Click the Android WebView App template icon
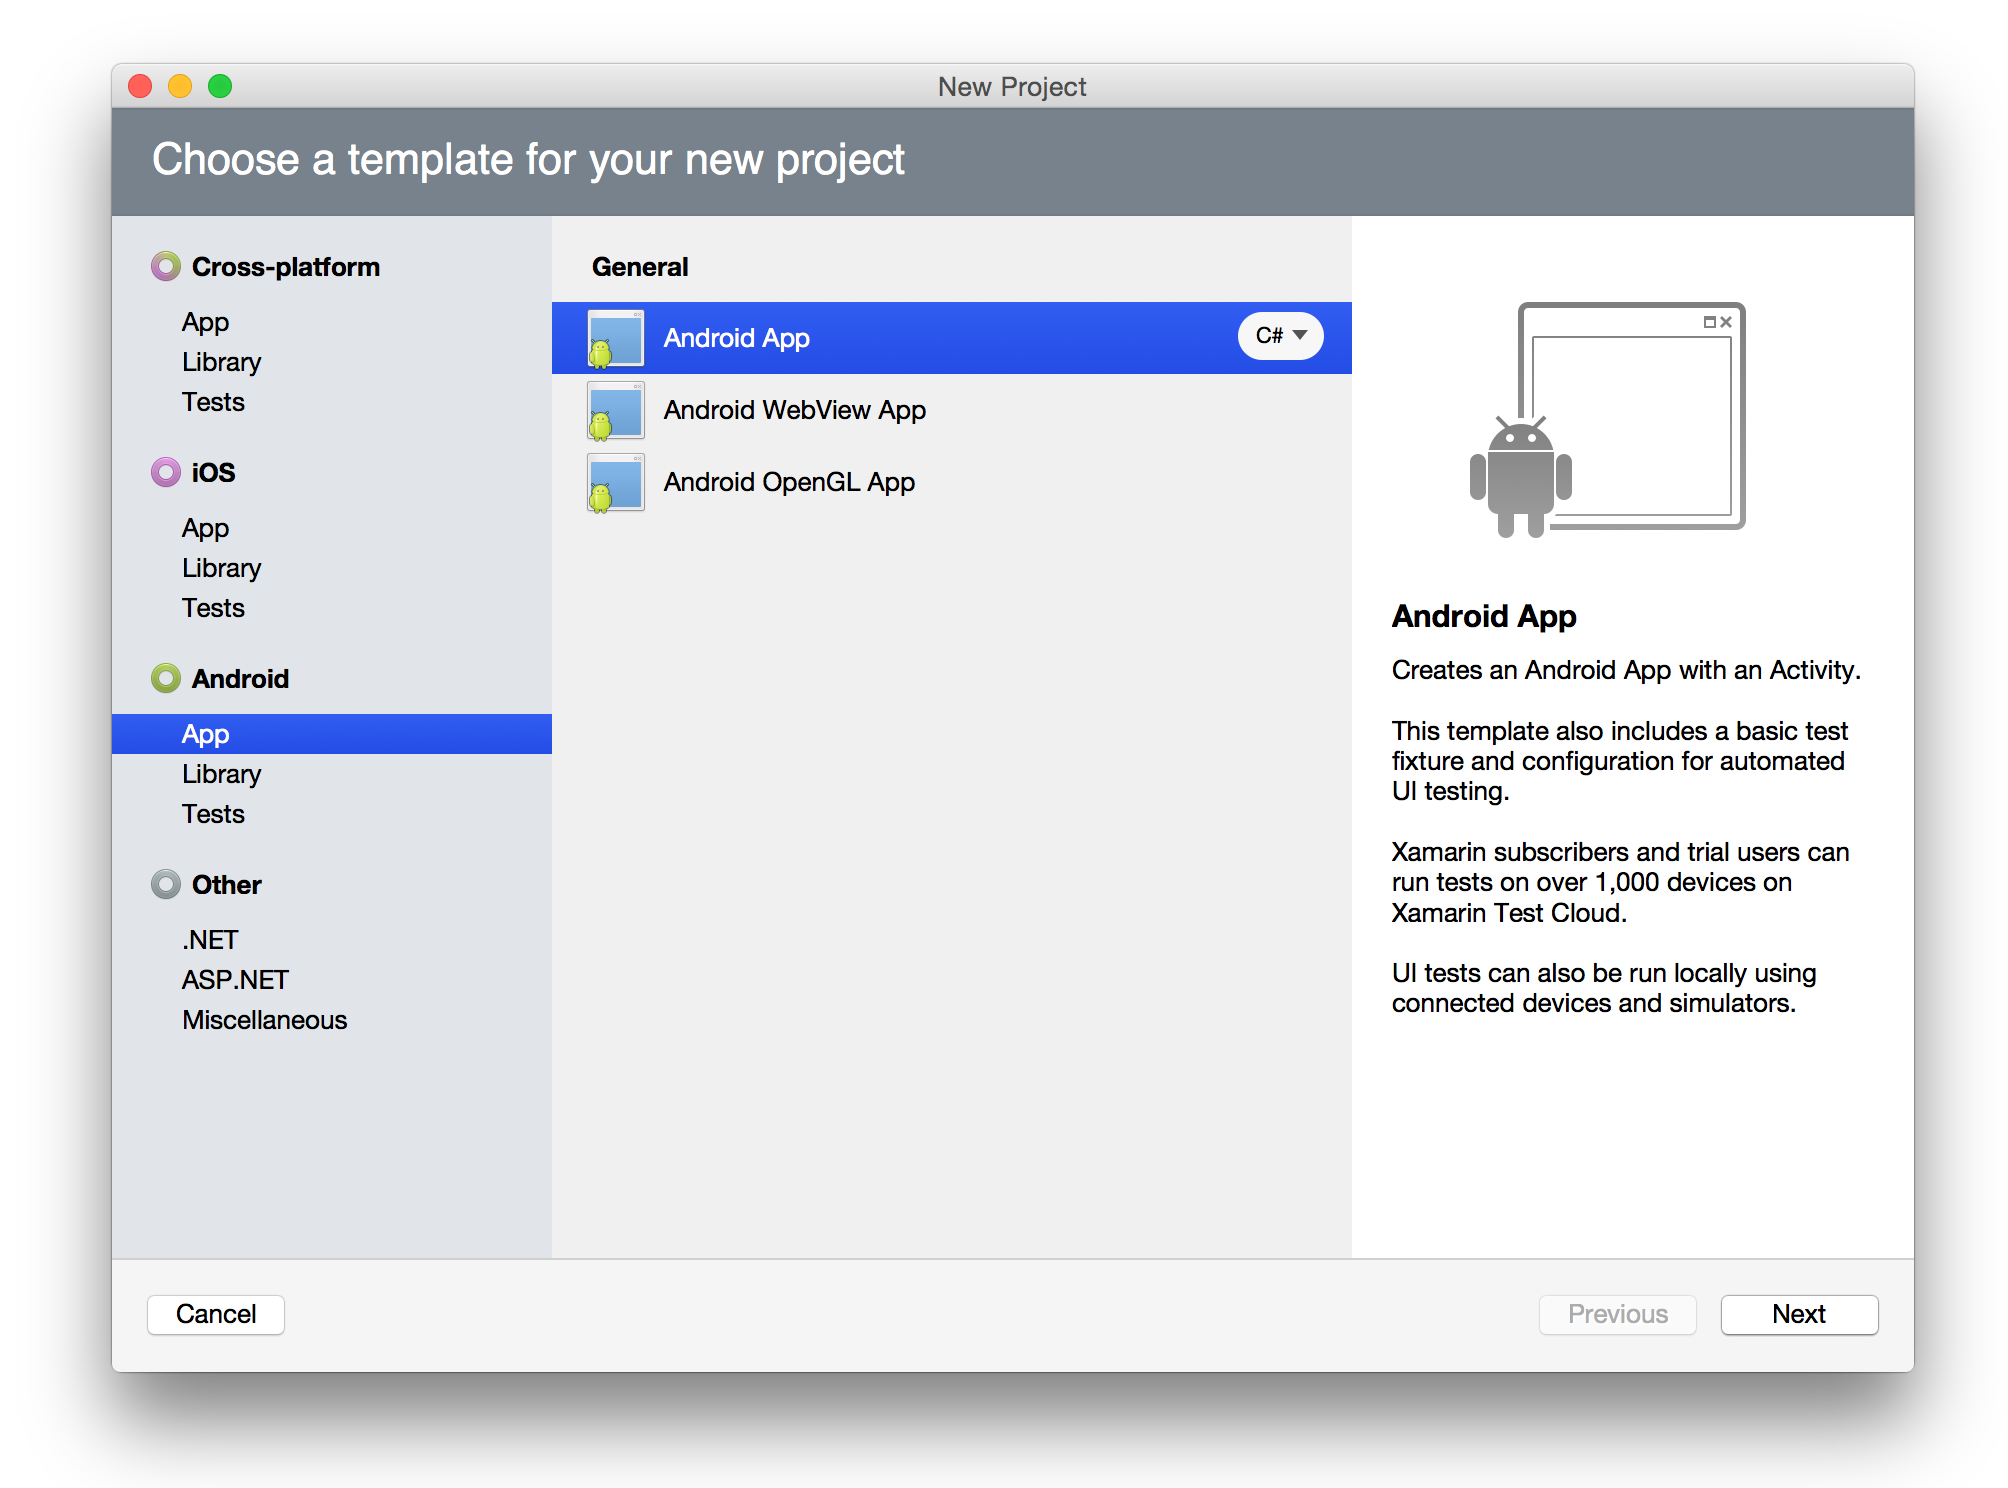Image resolution: width=2008 pixels, height=1488 pixels. click(x=615, y=410)
